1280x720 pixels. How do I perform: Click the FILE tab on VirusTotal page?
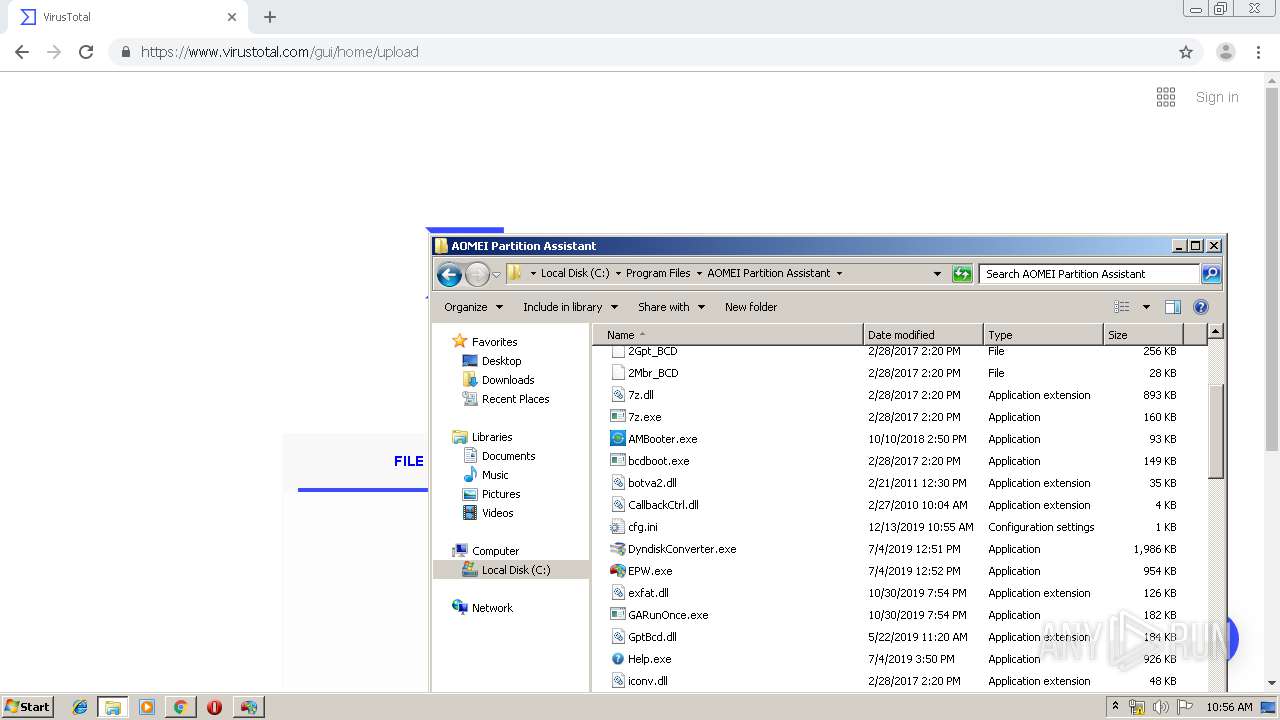[409, 461]
